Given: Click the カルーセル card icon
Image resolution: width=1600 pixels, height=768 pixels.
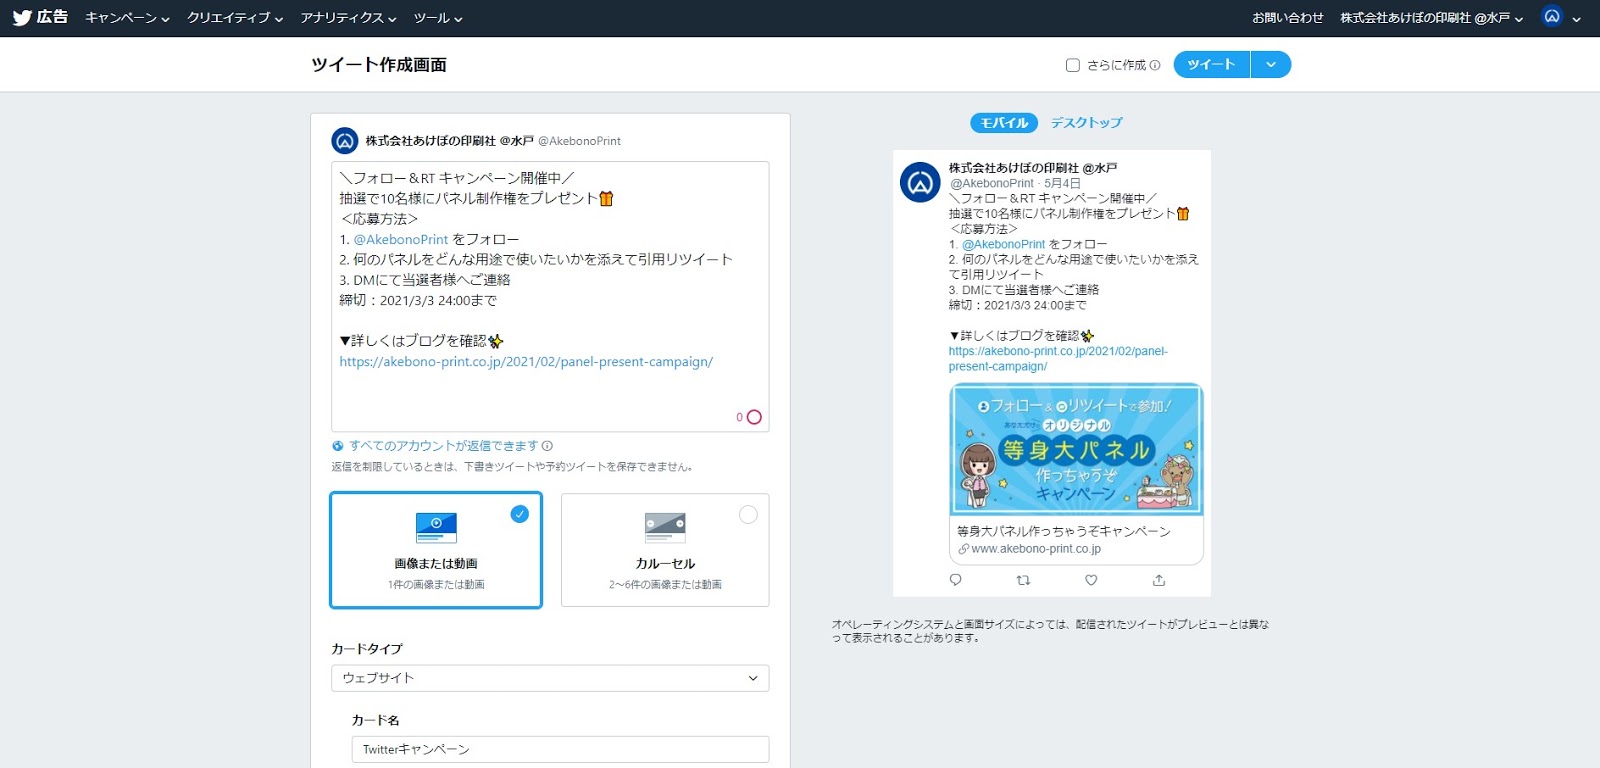Looking at the screenshot, I should [665, 527].
